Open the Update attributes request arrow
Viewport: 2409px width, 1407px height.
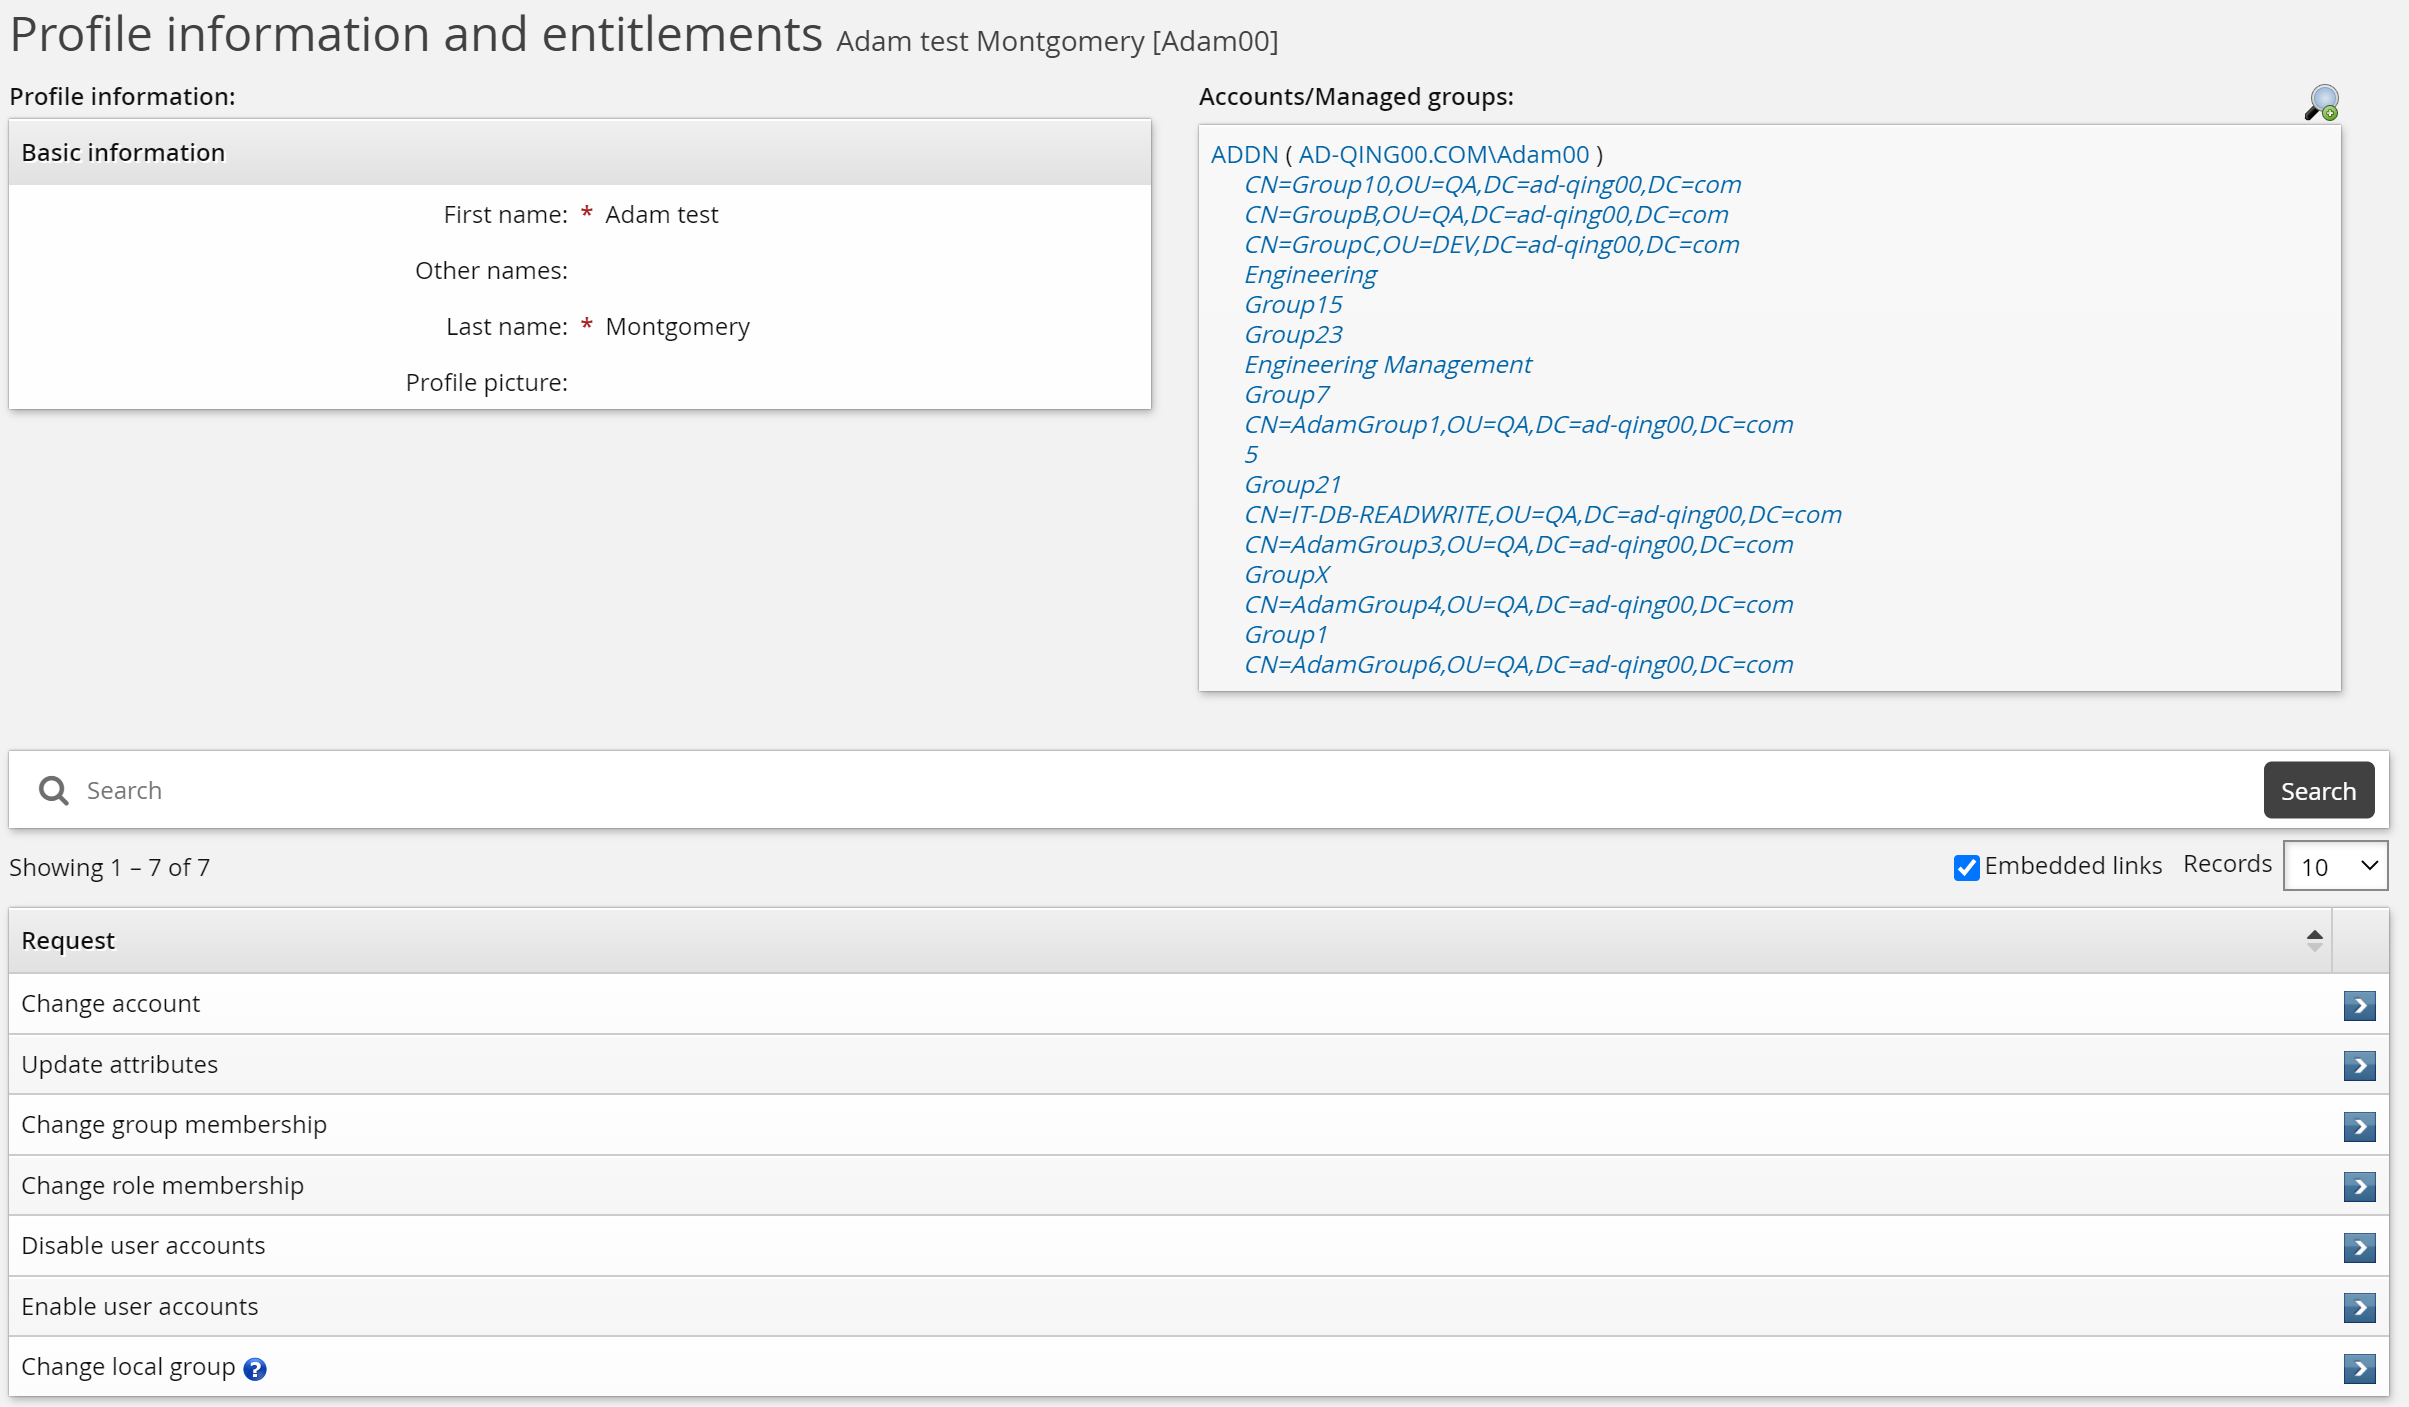coord(2359,1066)
